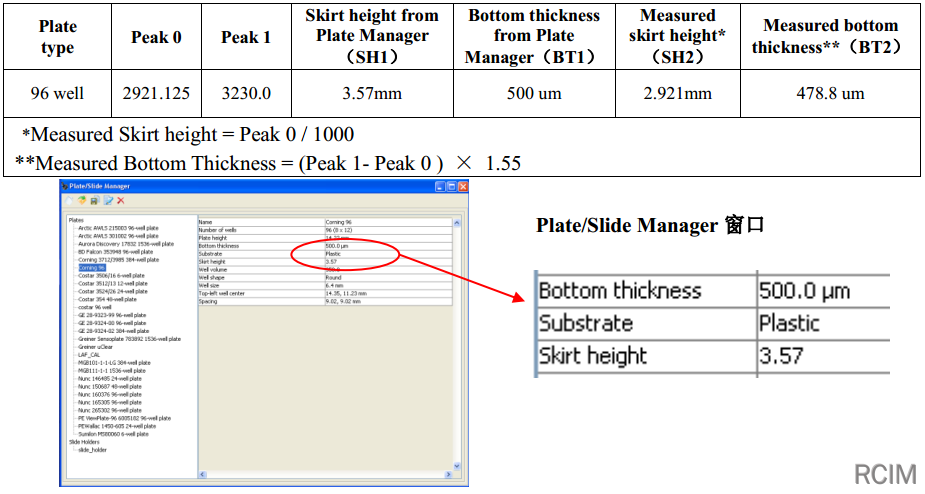Pick Sumilon MS80060 6-well plate
The image size is (925, 494).
pyautogui.click(x=113, y=434)
